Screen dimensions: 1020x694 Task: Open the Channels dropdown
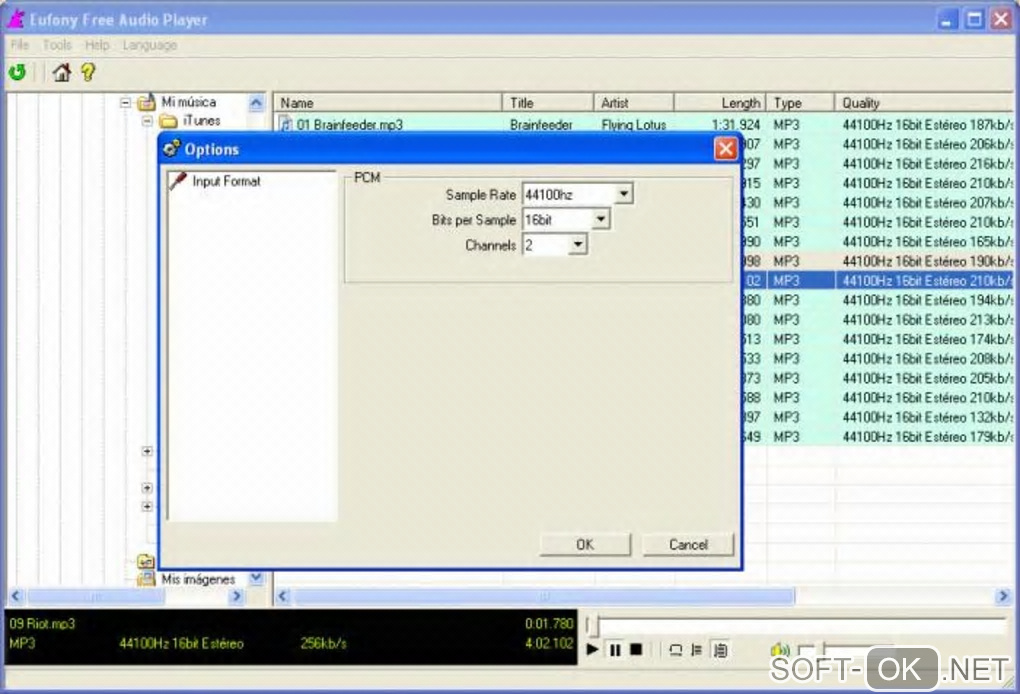[x=578, y=245]
